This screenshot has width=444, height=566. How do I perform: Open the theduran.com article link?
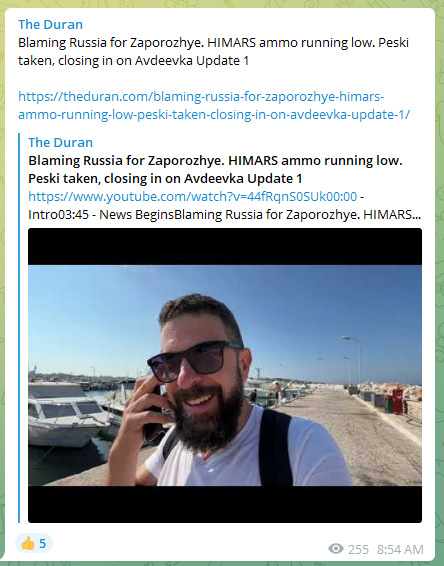click(214, 105)
